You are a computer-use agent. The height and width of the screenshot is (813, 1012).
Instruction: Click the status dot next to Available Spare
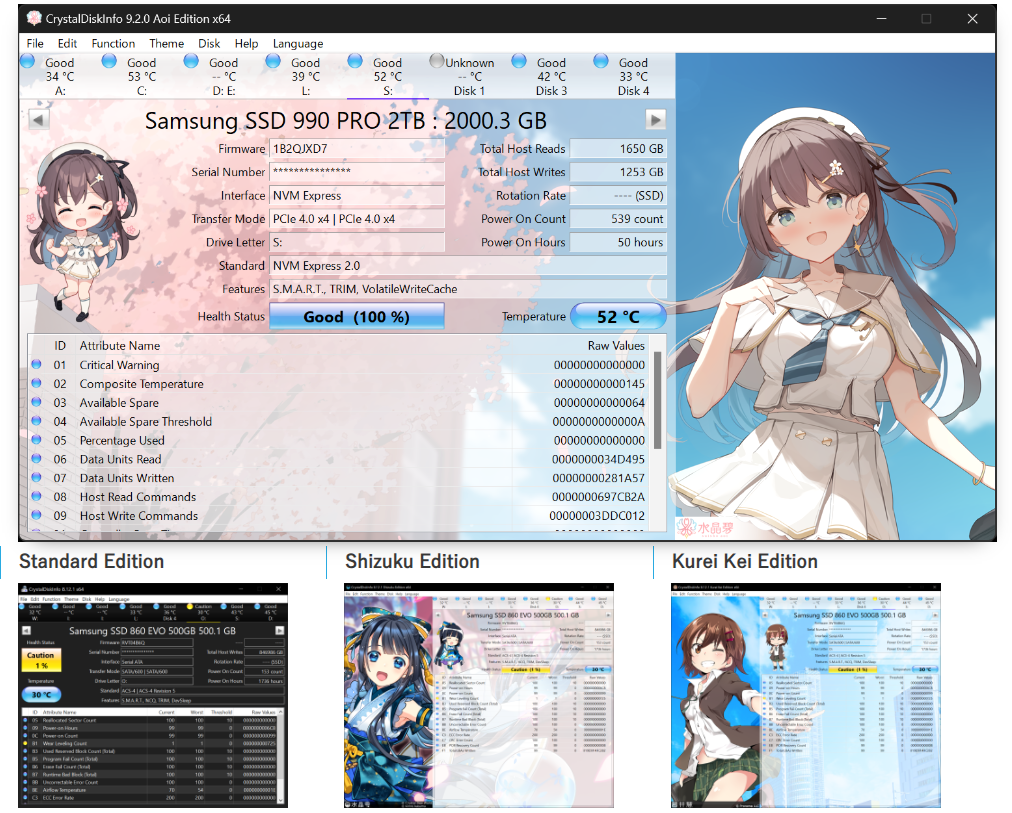tap(37, 403)
